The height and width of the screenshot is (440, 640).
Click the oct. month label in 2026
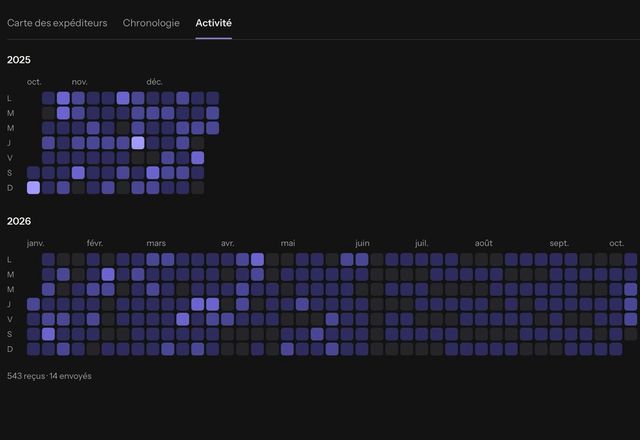(616, 243)
